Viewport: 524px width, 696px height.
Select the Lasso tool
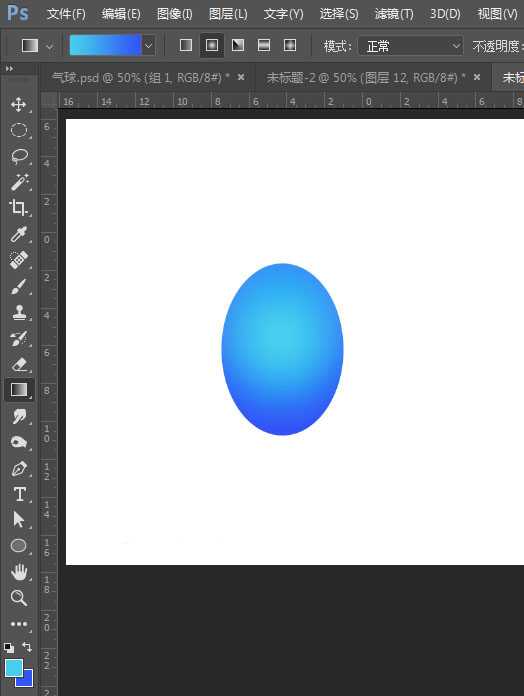point(19,156)
